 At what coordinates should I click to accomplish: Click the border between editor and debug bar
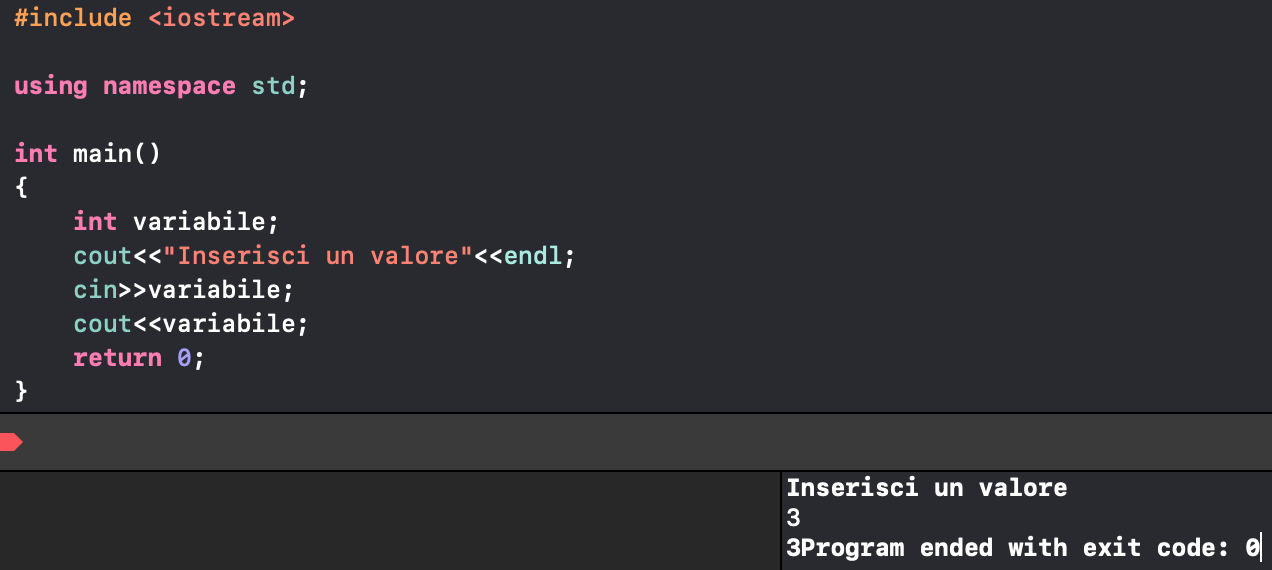(636, 413)
